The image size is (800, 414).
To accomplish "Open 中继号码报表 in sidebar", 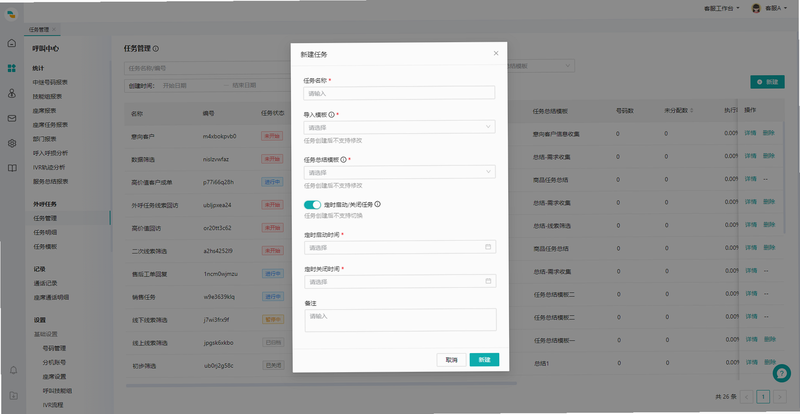I will [x=51, y=82].
